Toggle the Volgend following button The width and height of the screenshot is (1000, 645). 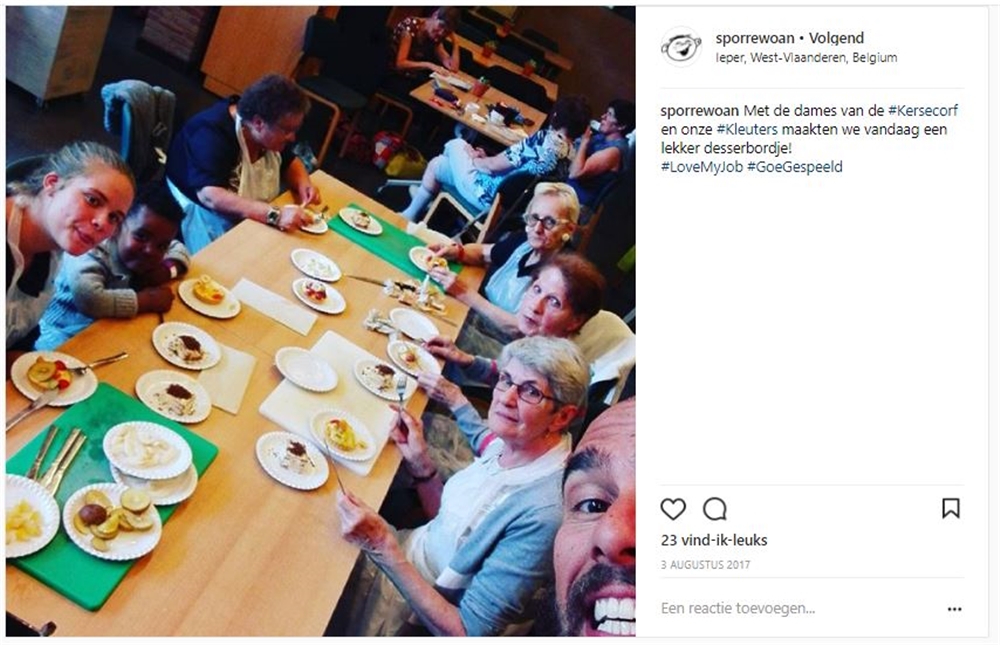click(836, 38)
